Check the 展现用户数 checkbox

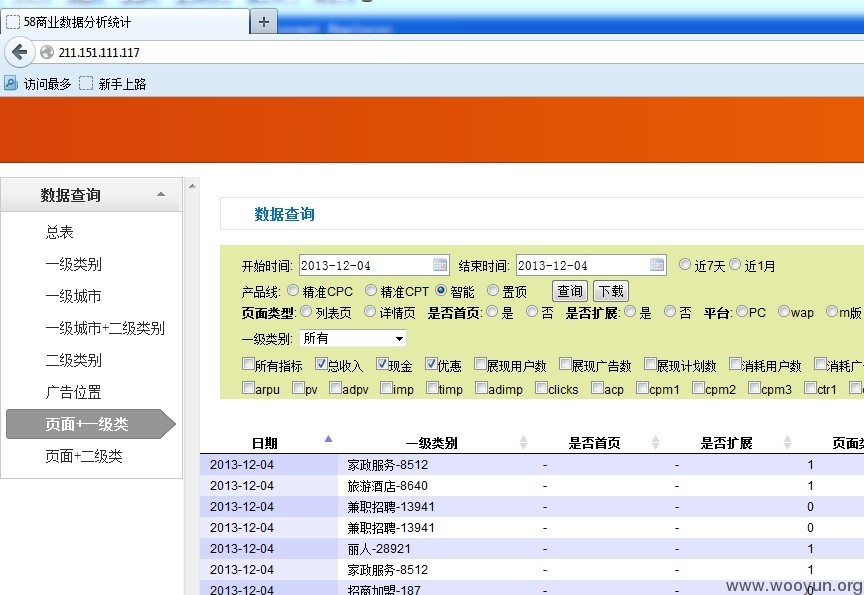pyautogui.click(x=480, y=364)
